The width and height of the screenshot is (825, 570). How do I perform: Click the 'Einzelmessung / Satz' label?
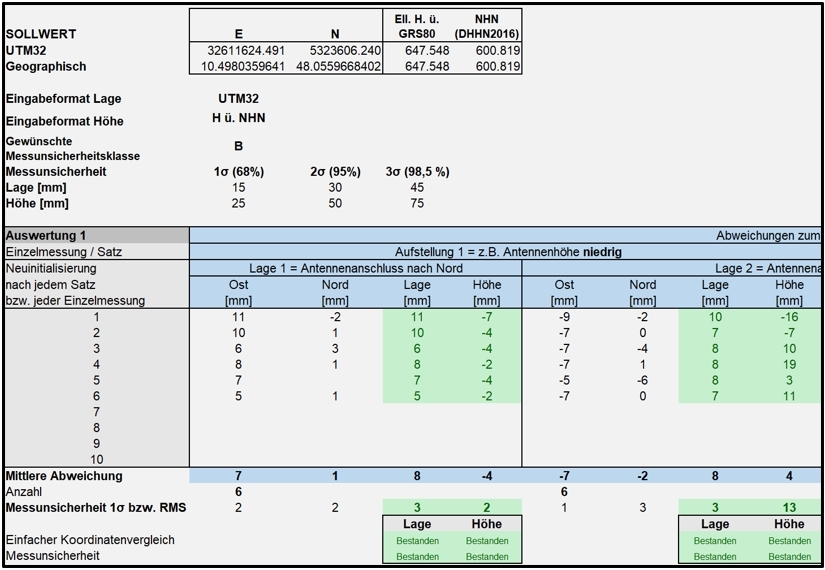coord(64,252)
